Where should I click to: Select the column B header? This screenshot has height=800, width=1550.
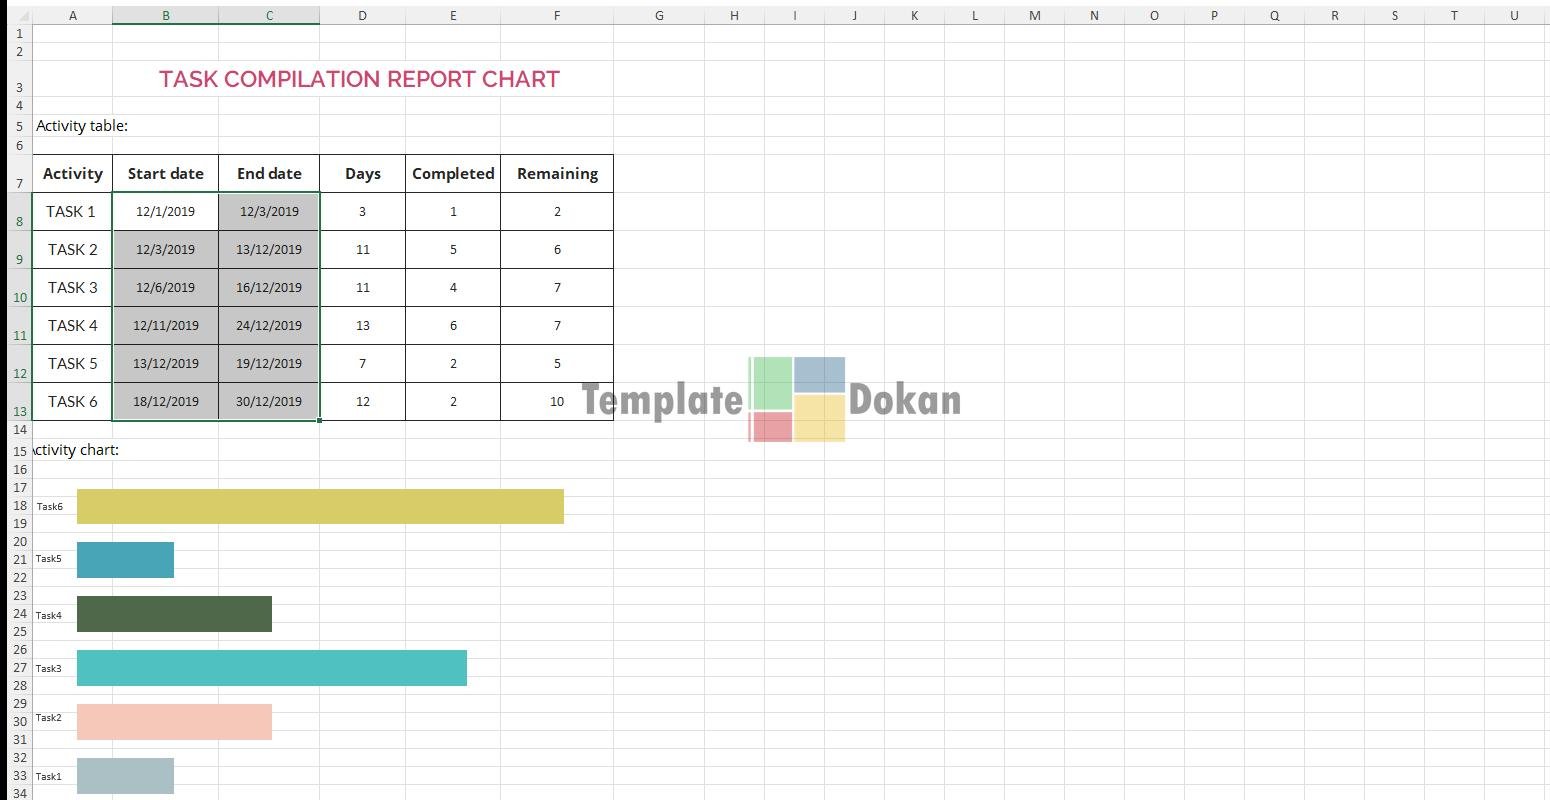click(x=165, y=15)
